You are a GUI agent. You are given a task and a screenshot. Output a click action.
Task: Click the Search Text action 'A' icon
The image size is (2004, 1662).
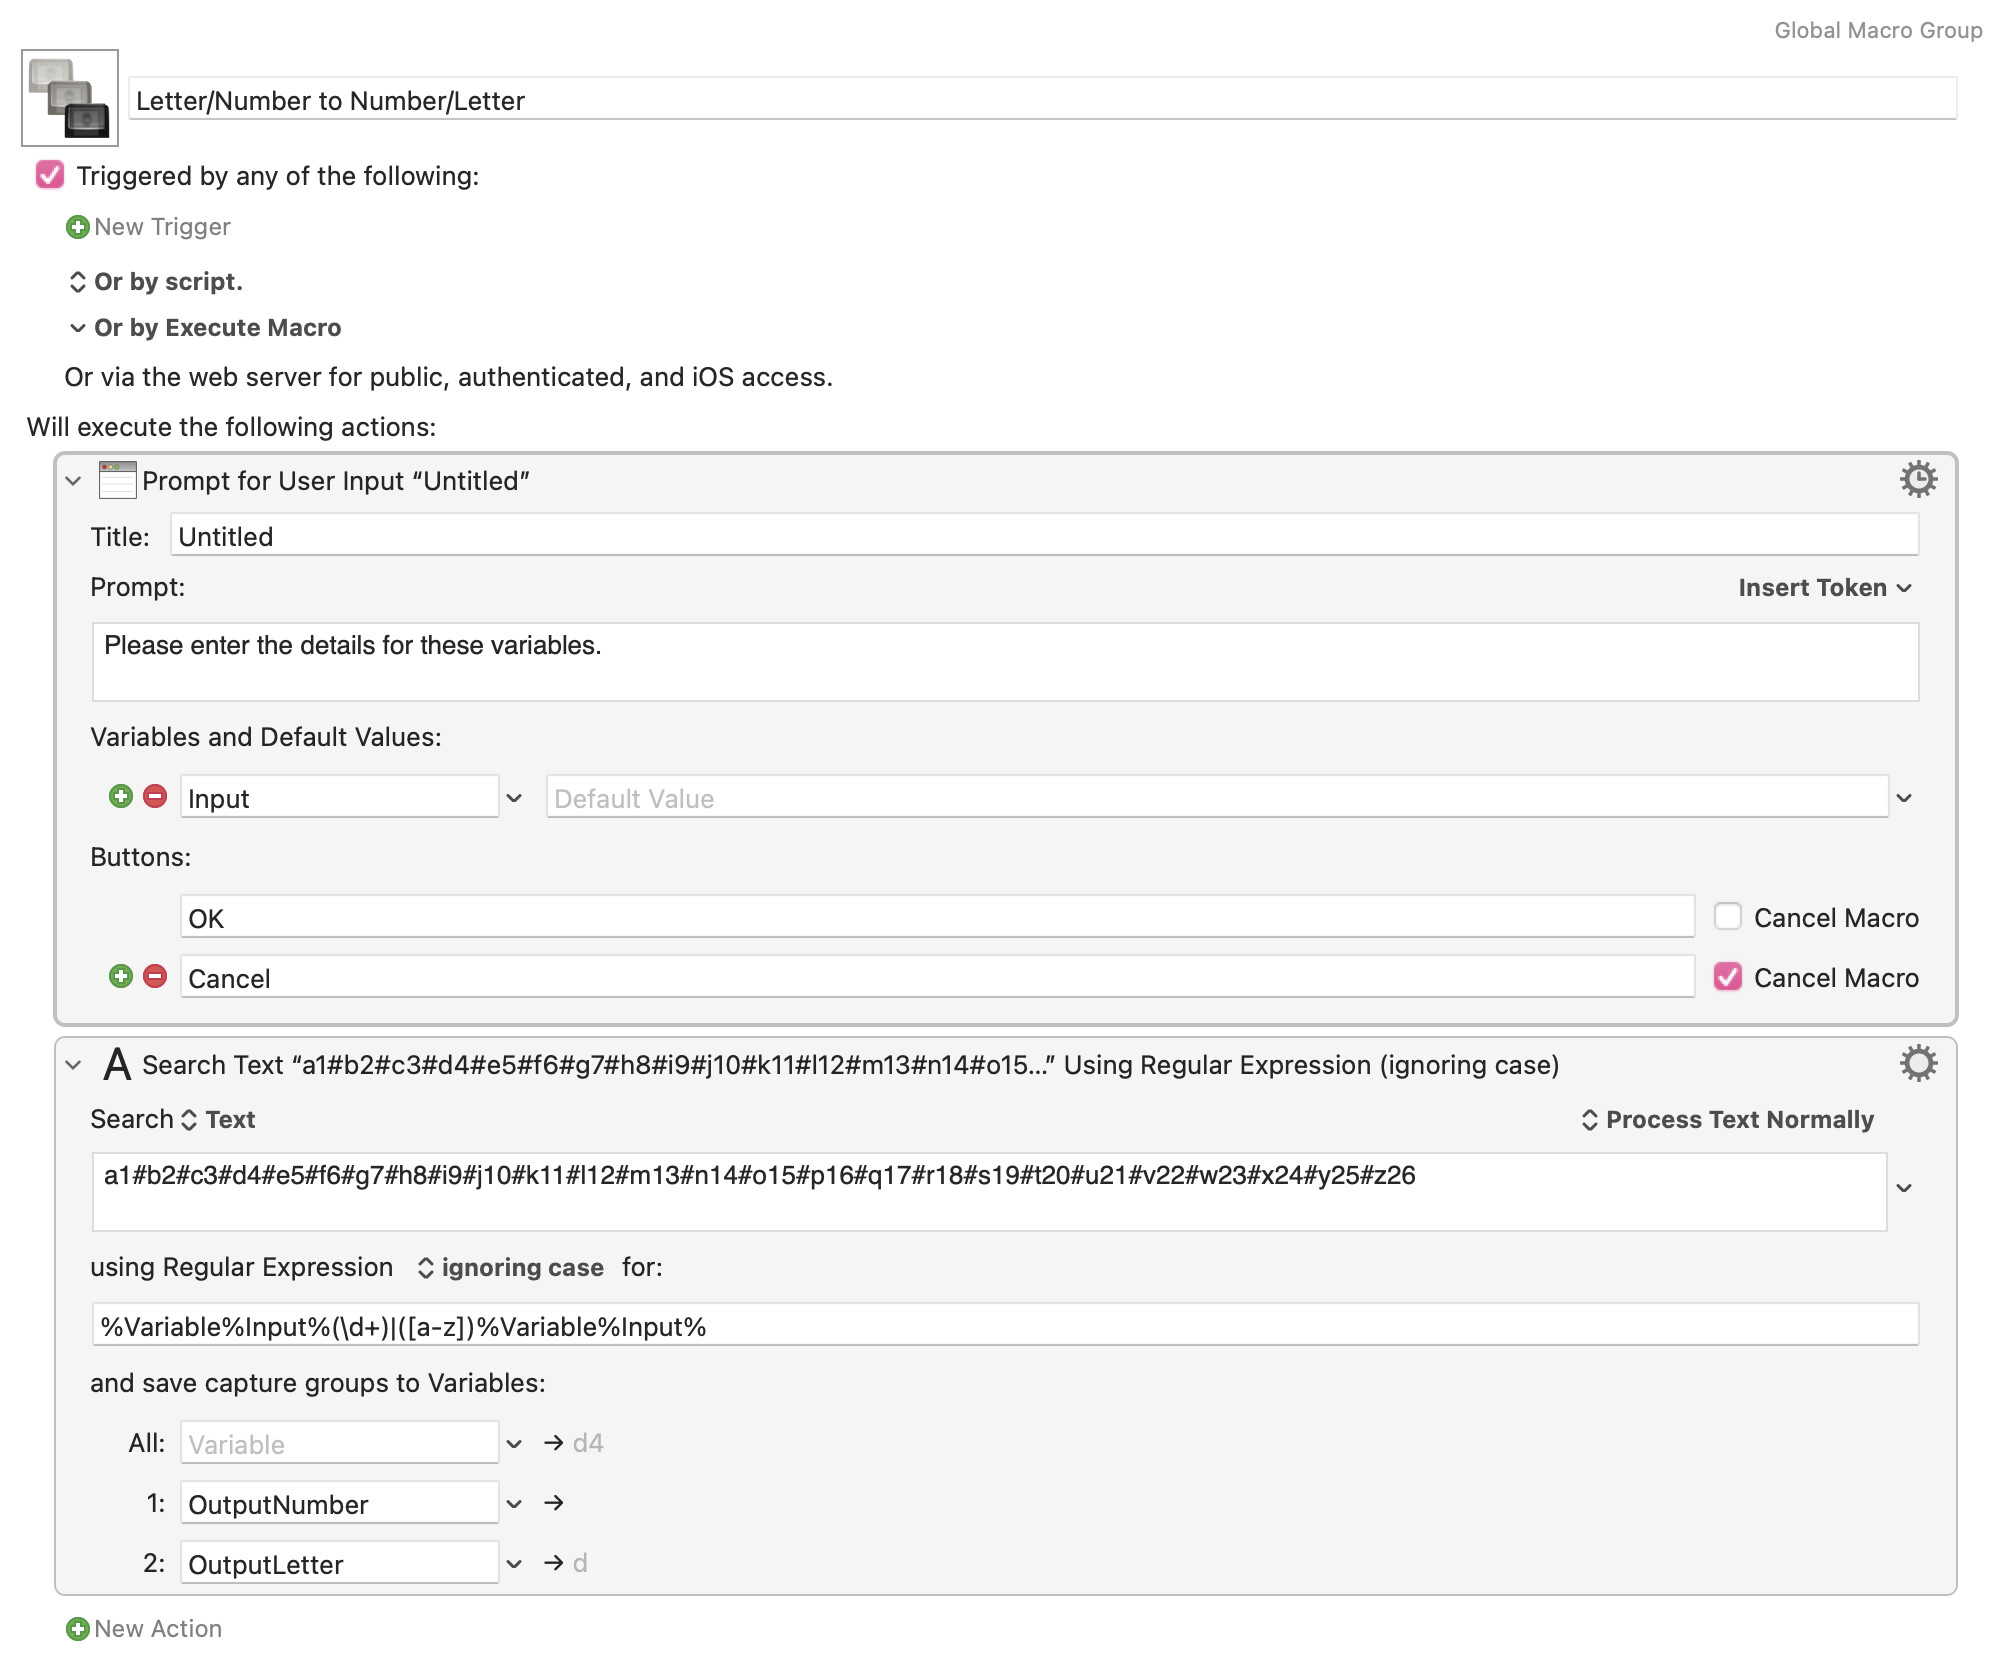pos(117,1064)
